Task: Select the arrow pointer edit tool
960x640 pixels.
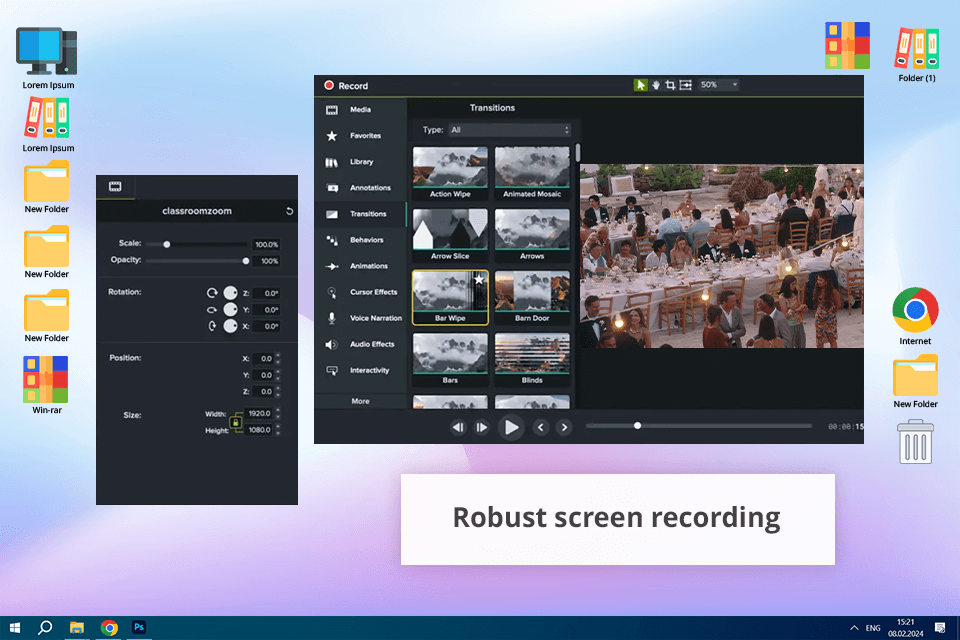Action: coord(640,85)
